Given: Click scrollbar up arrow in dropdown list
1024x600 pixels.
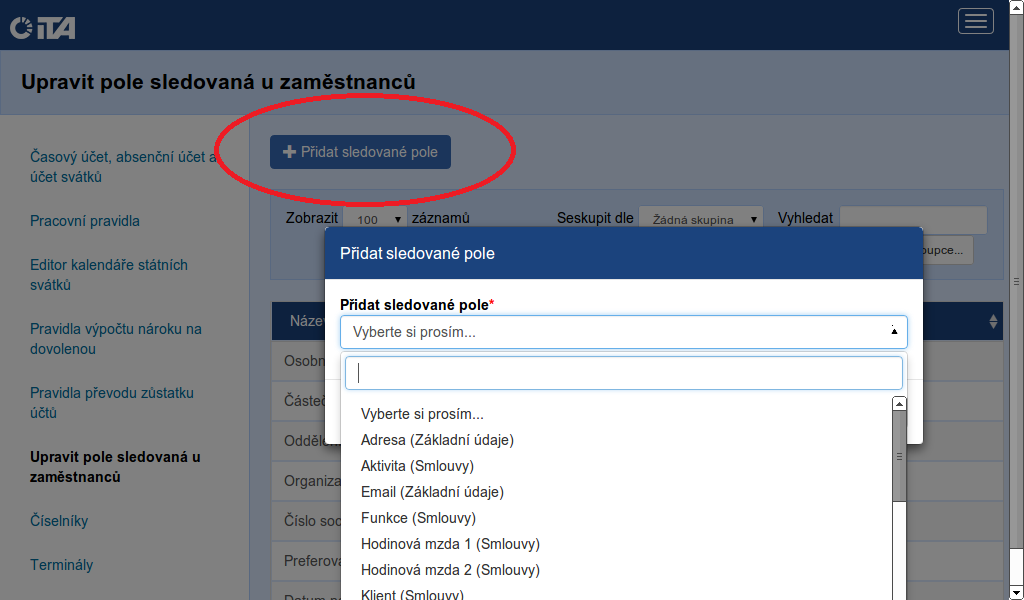Looking at the screenshot, I should [899, 404].
